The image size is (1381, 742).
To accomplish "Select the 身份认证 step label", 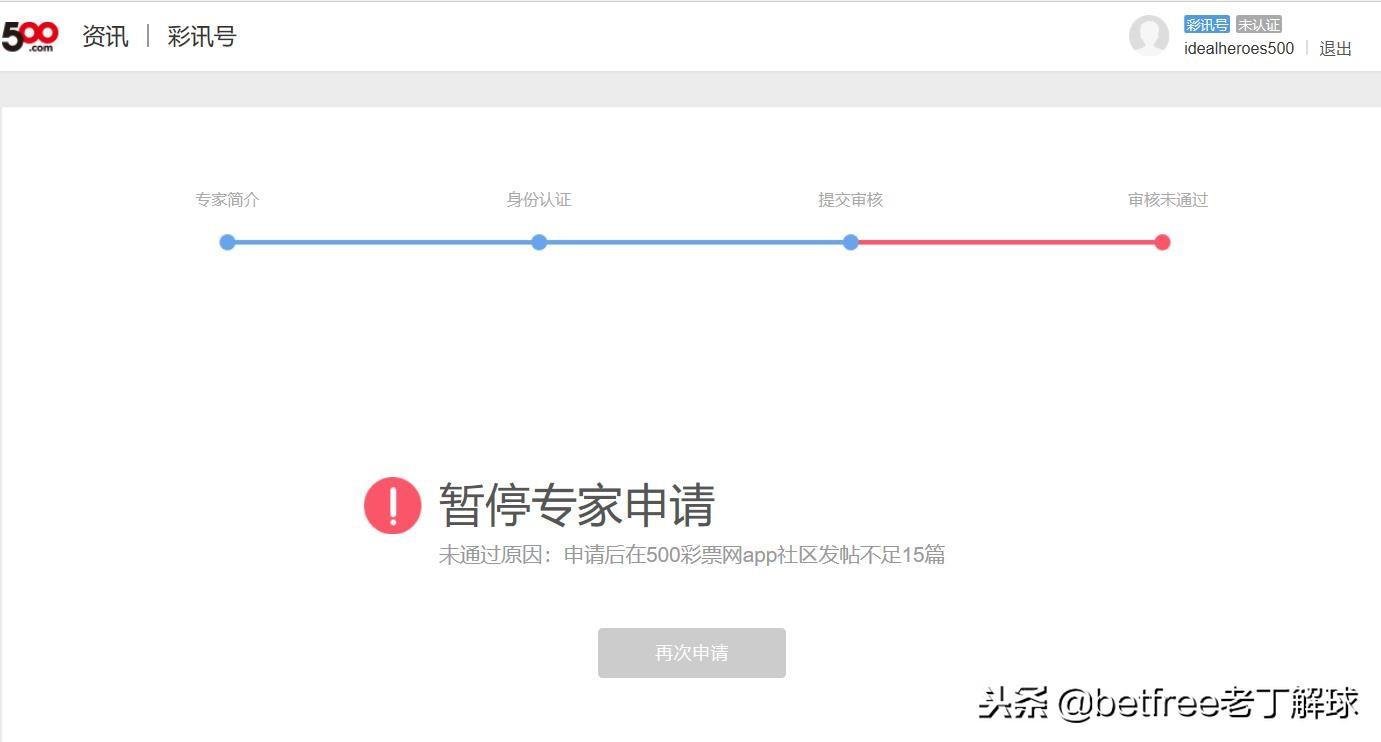I will pyautogui.click(x=539, y=200).
